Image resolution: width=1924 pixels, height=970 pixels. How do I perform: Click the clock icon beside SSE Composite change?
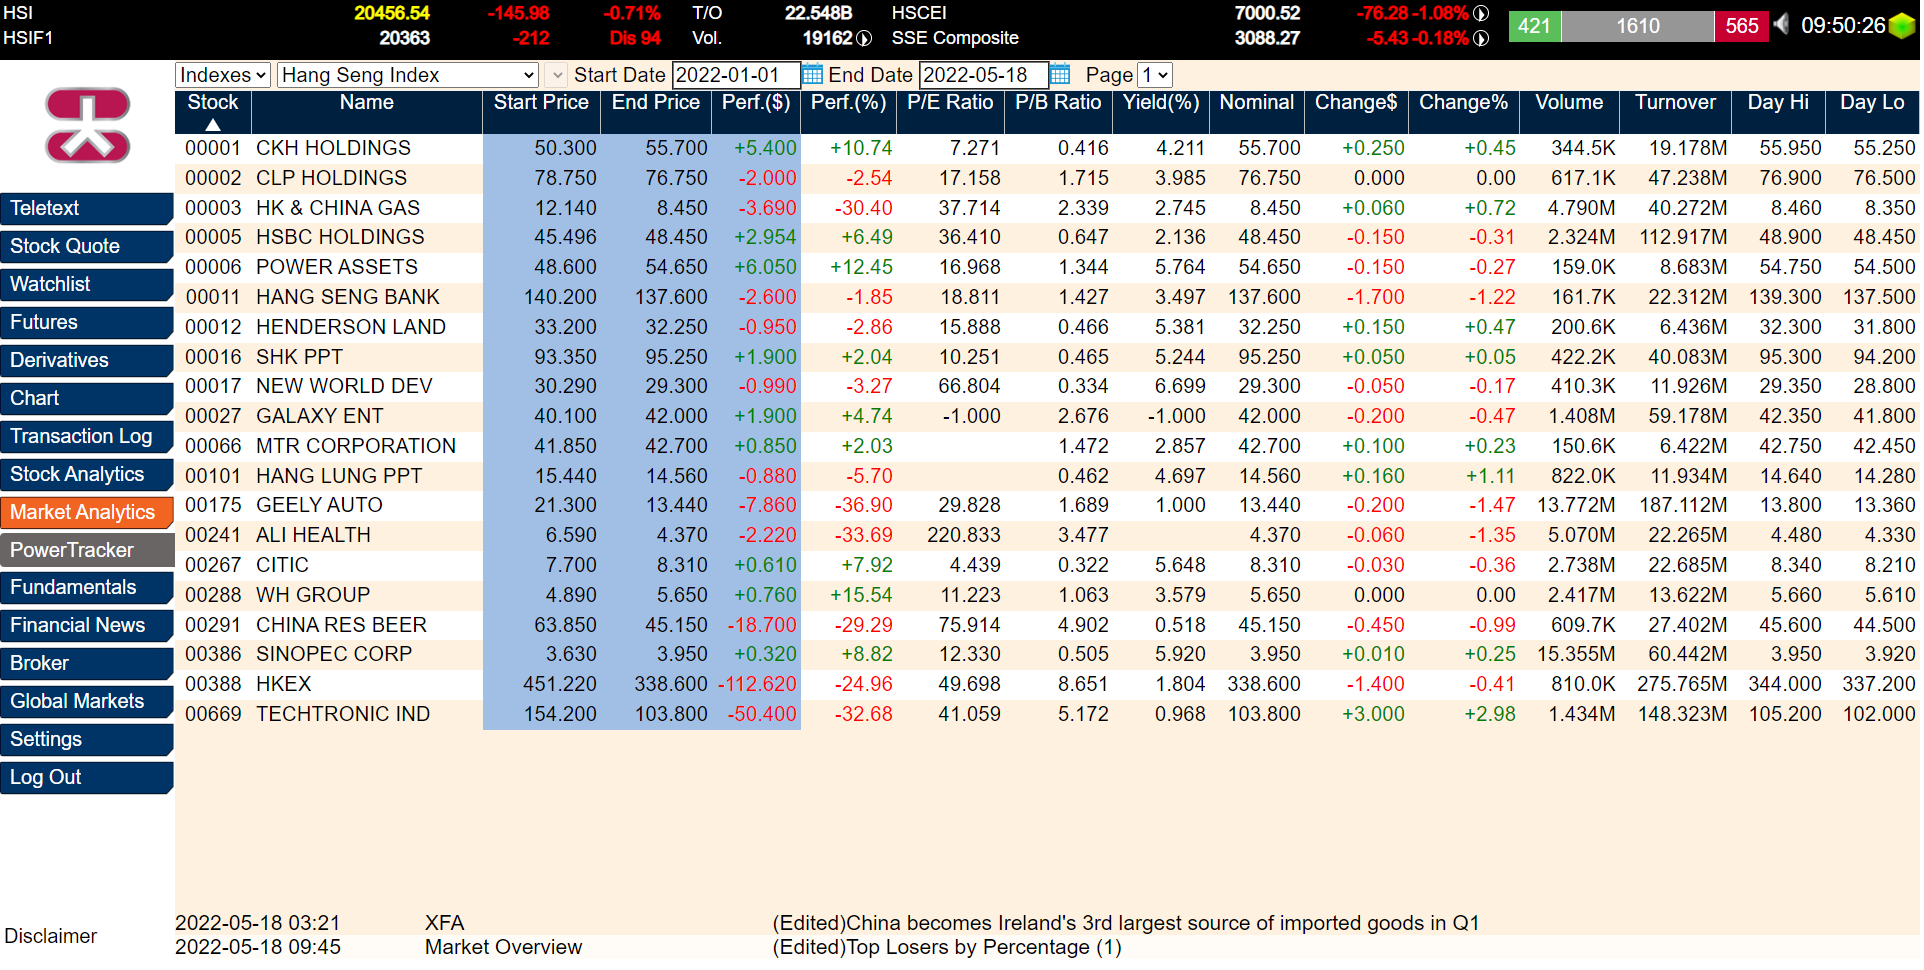click(1481, 38)
